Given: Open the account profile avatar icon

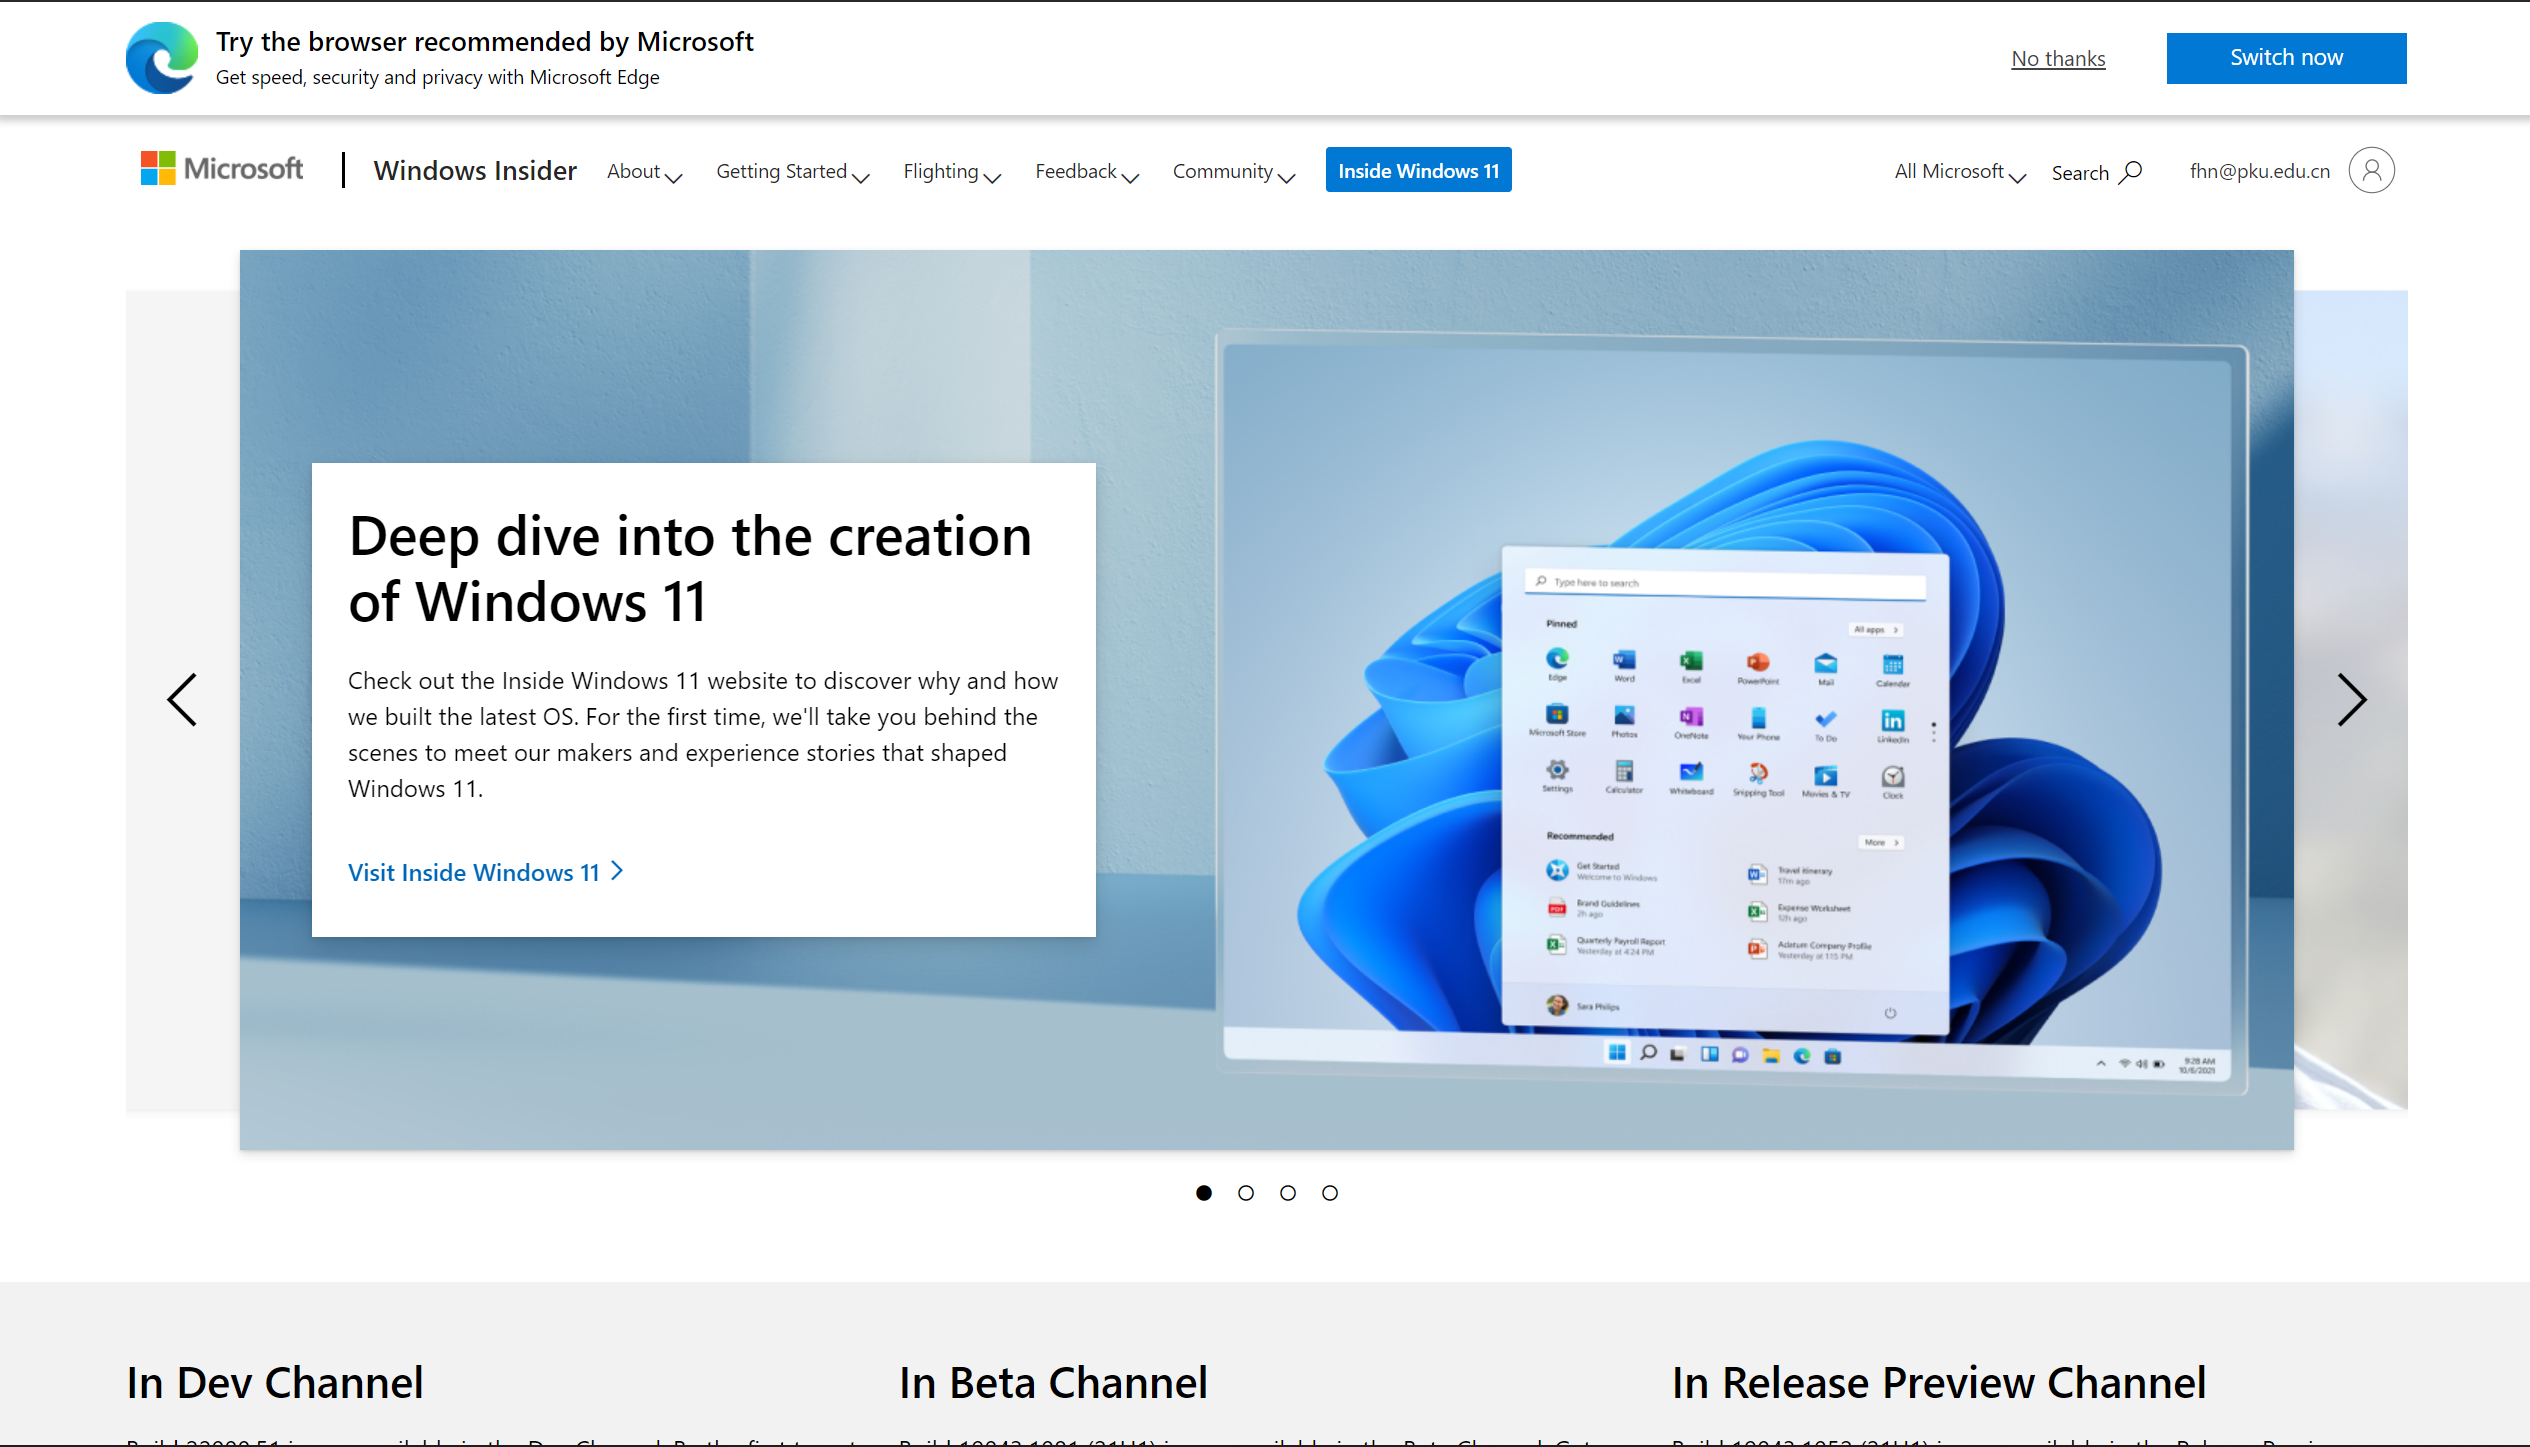Looking at the screenshot, I should [x=2371, y=170].
